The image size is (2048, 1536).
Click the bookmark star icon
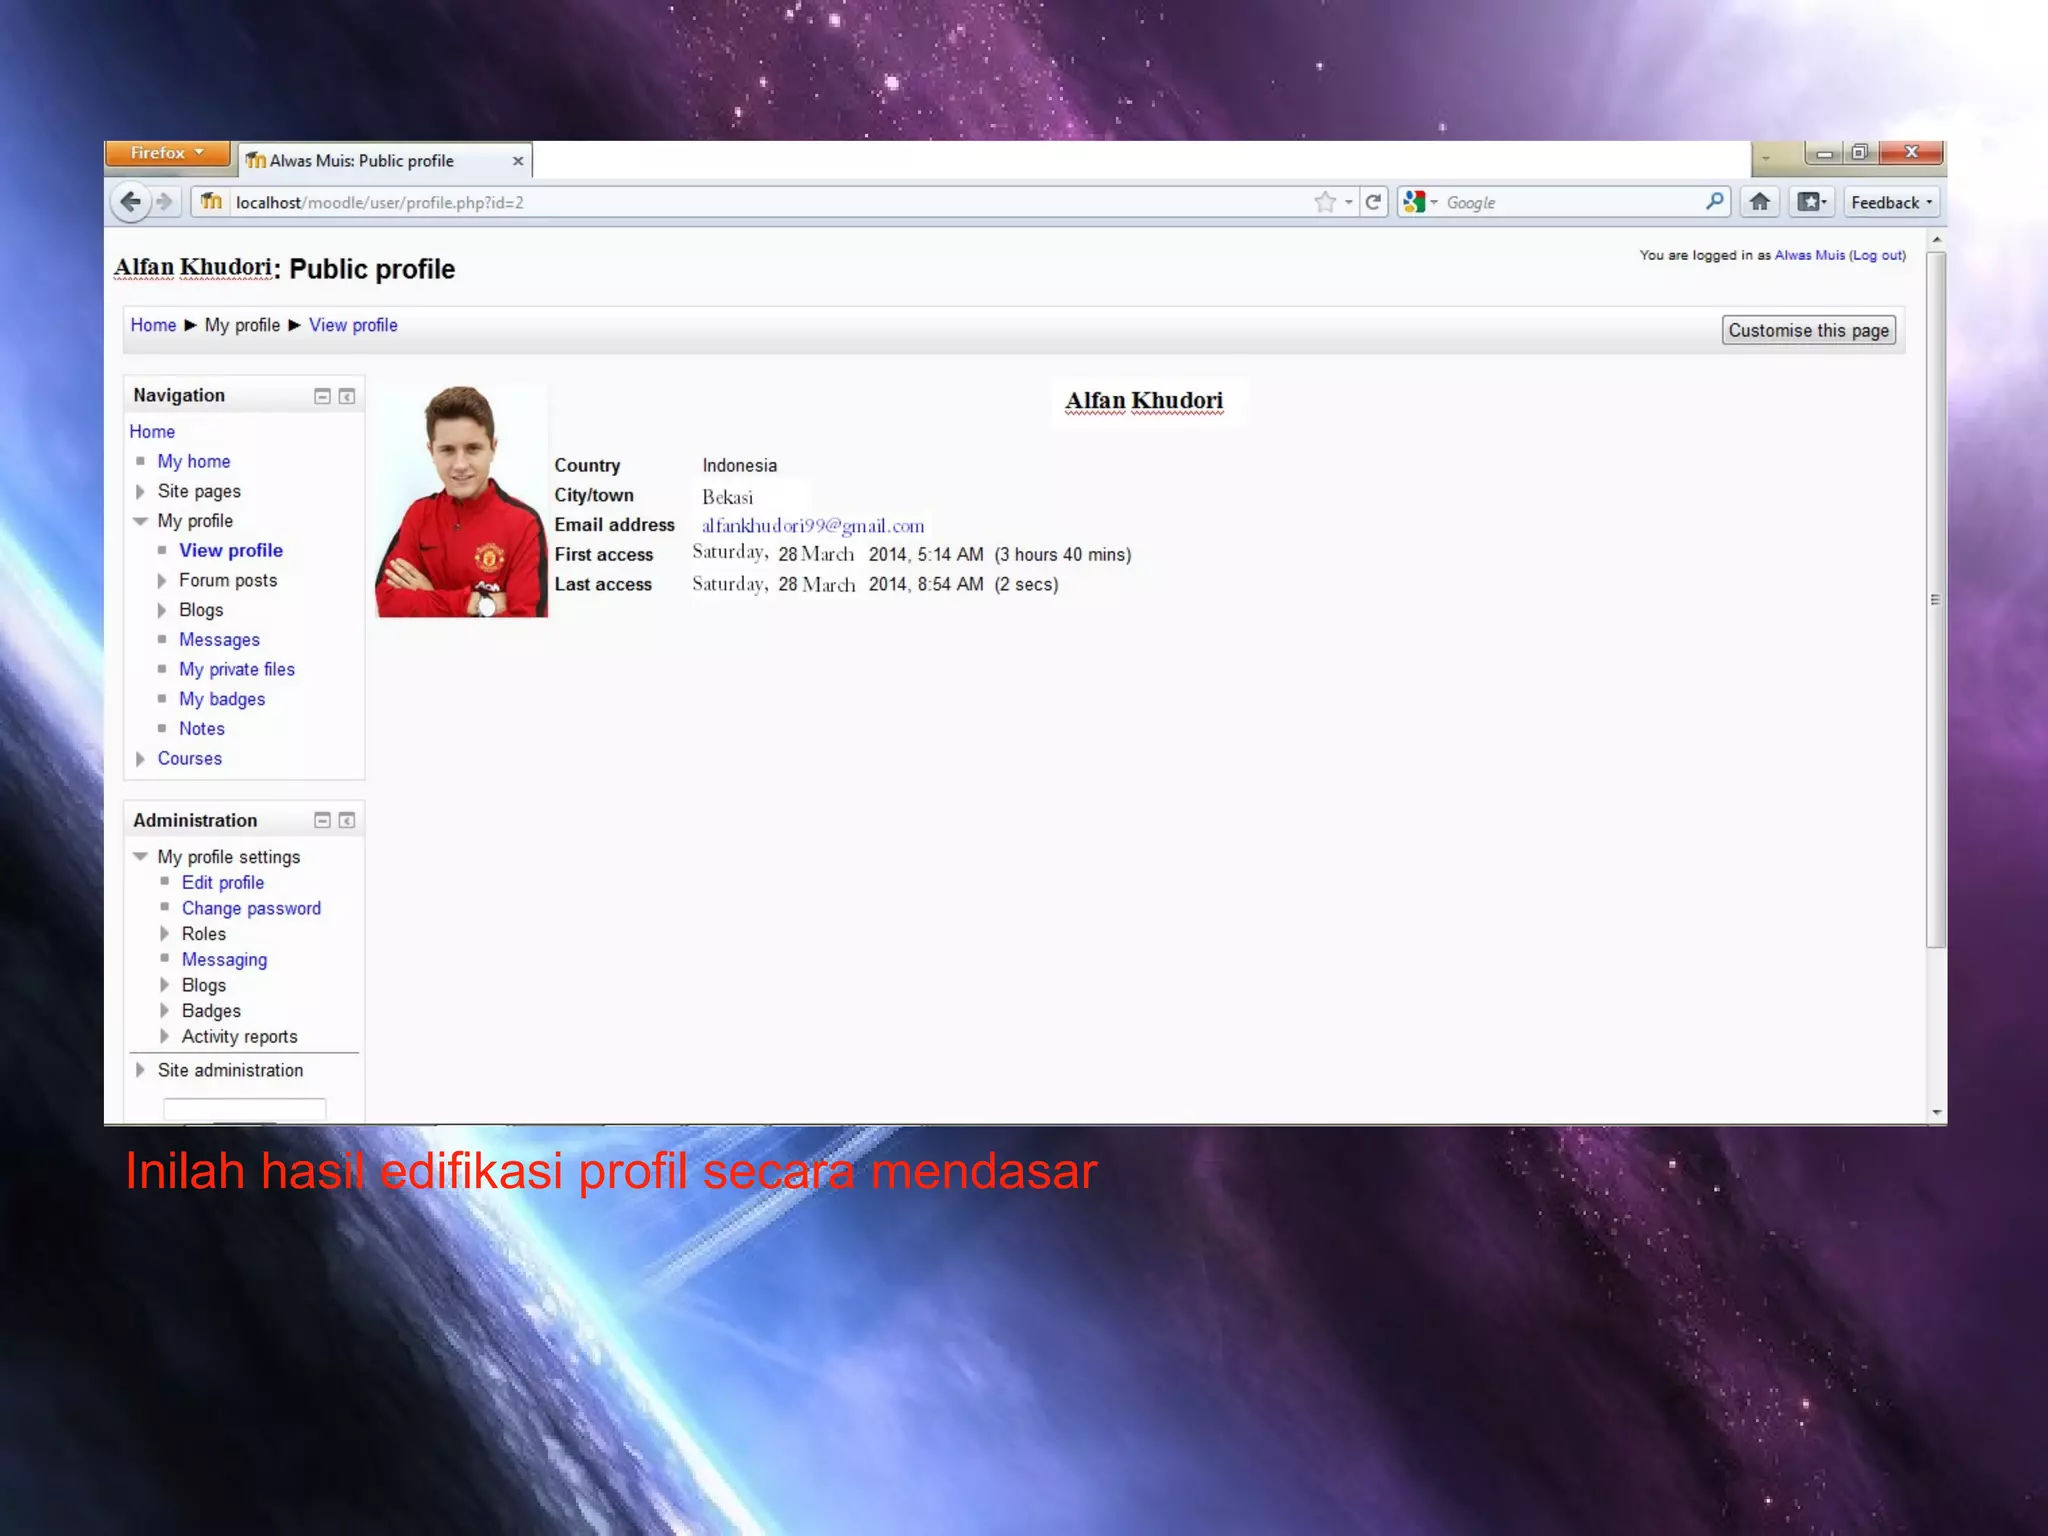click(x=1325, y=202)
